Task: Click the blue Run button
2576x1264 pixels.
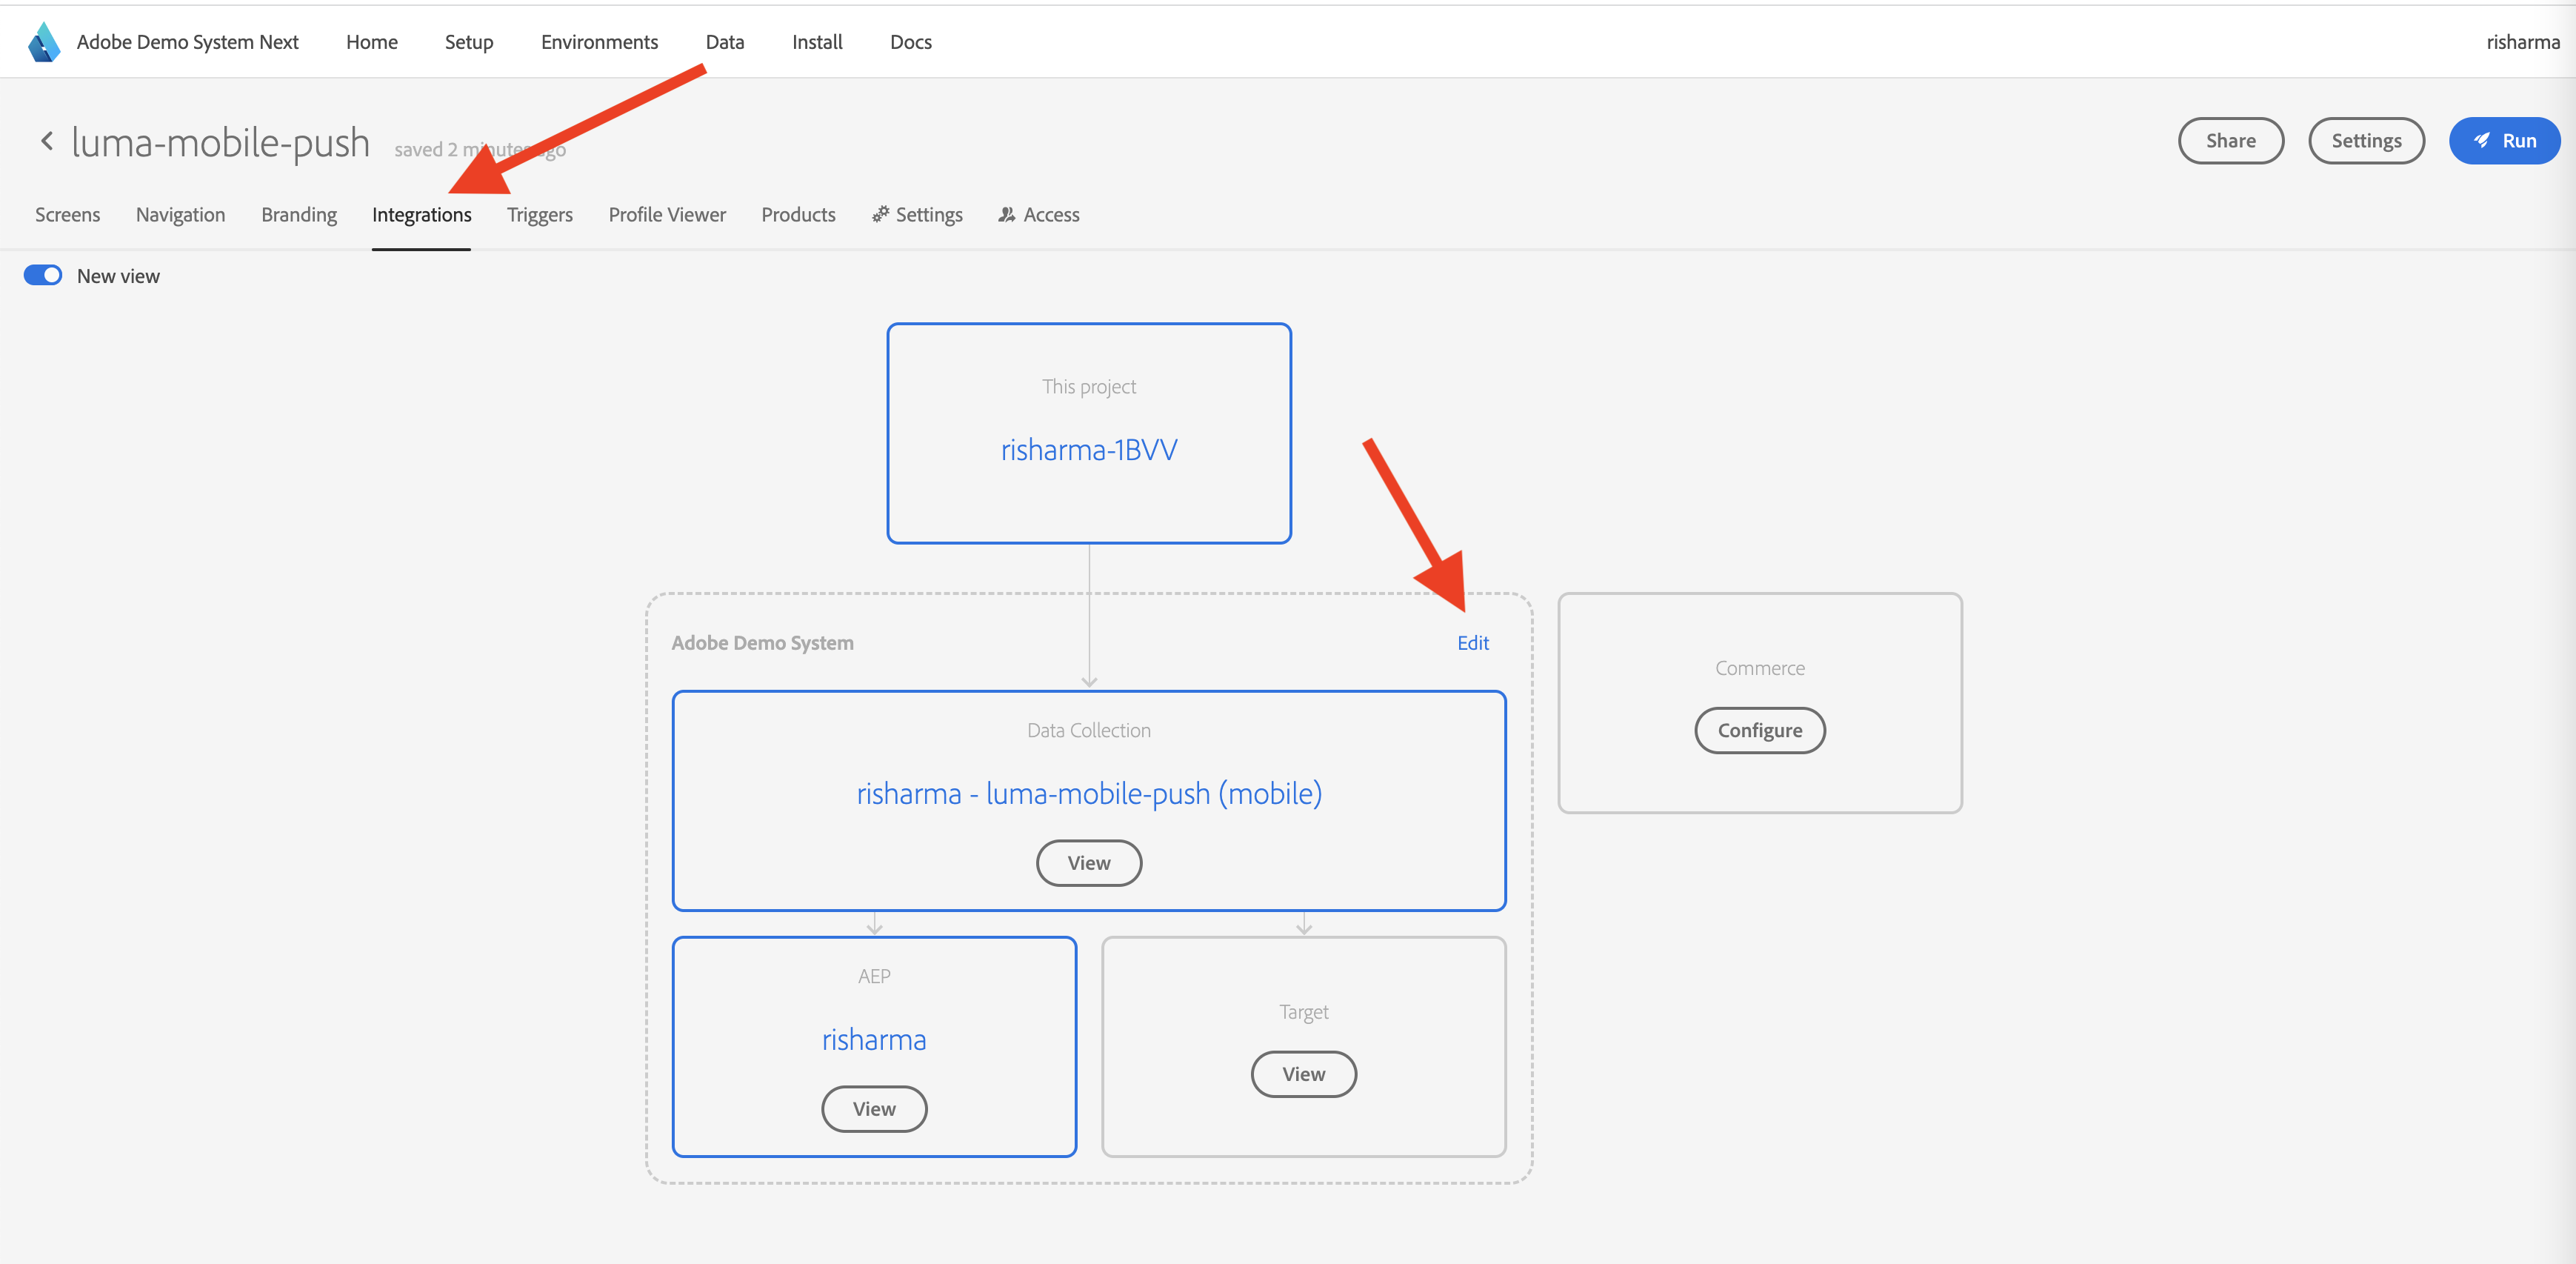Action: (2504, 141)
